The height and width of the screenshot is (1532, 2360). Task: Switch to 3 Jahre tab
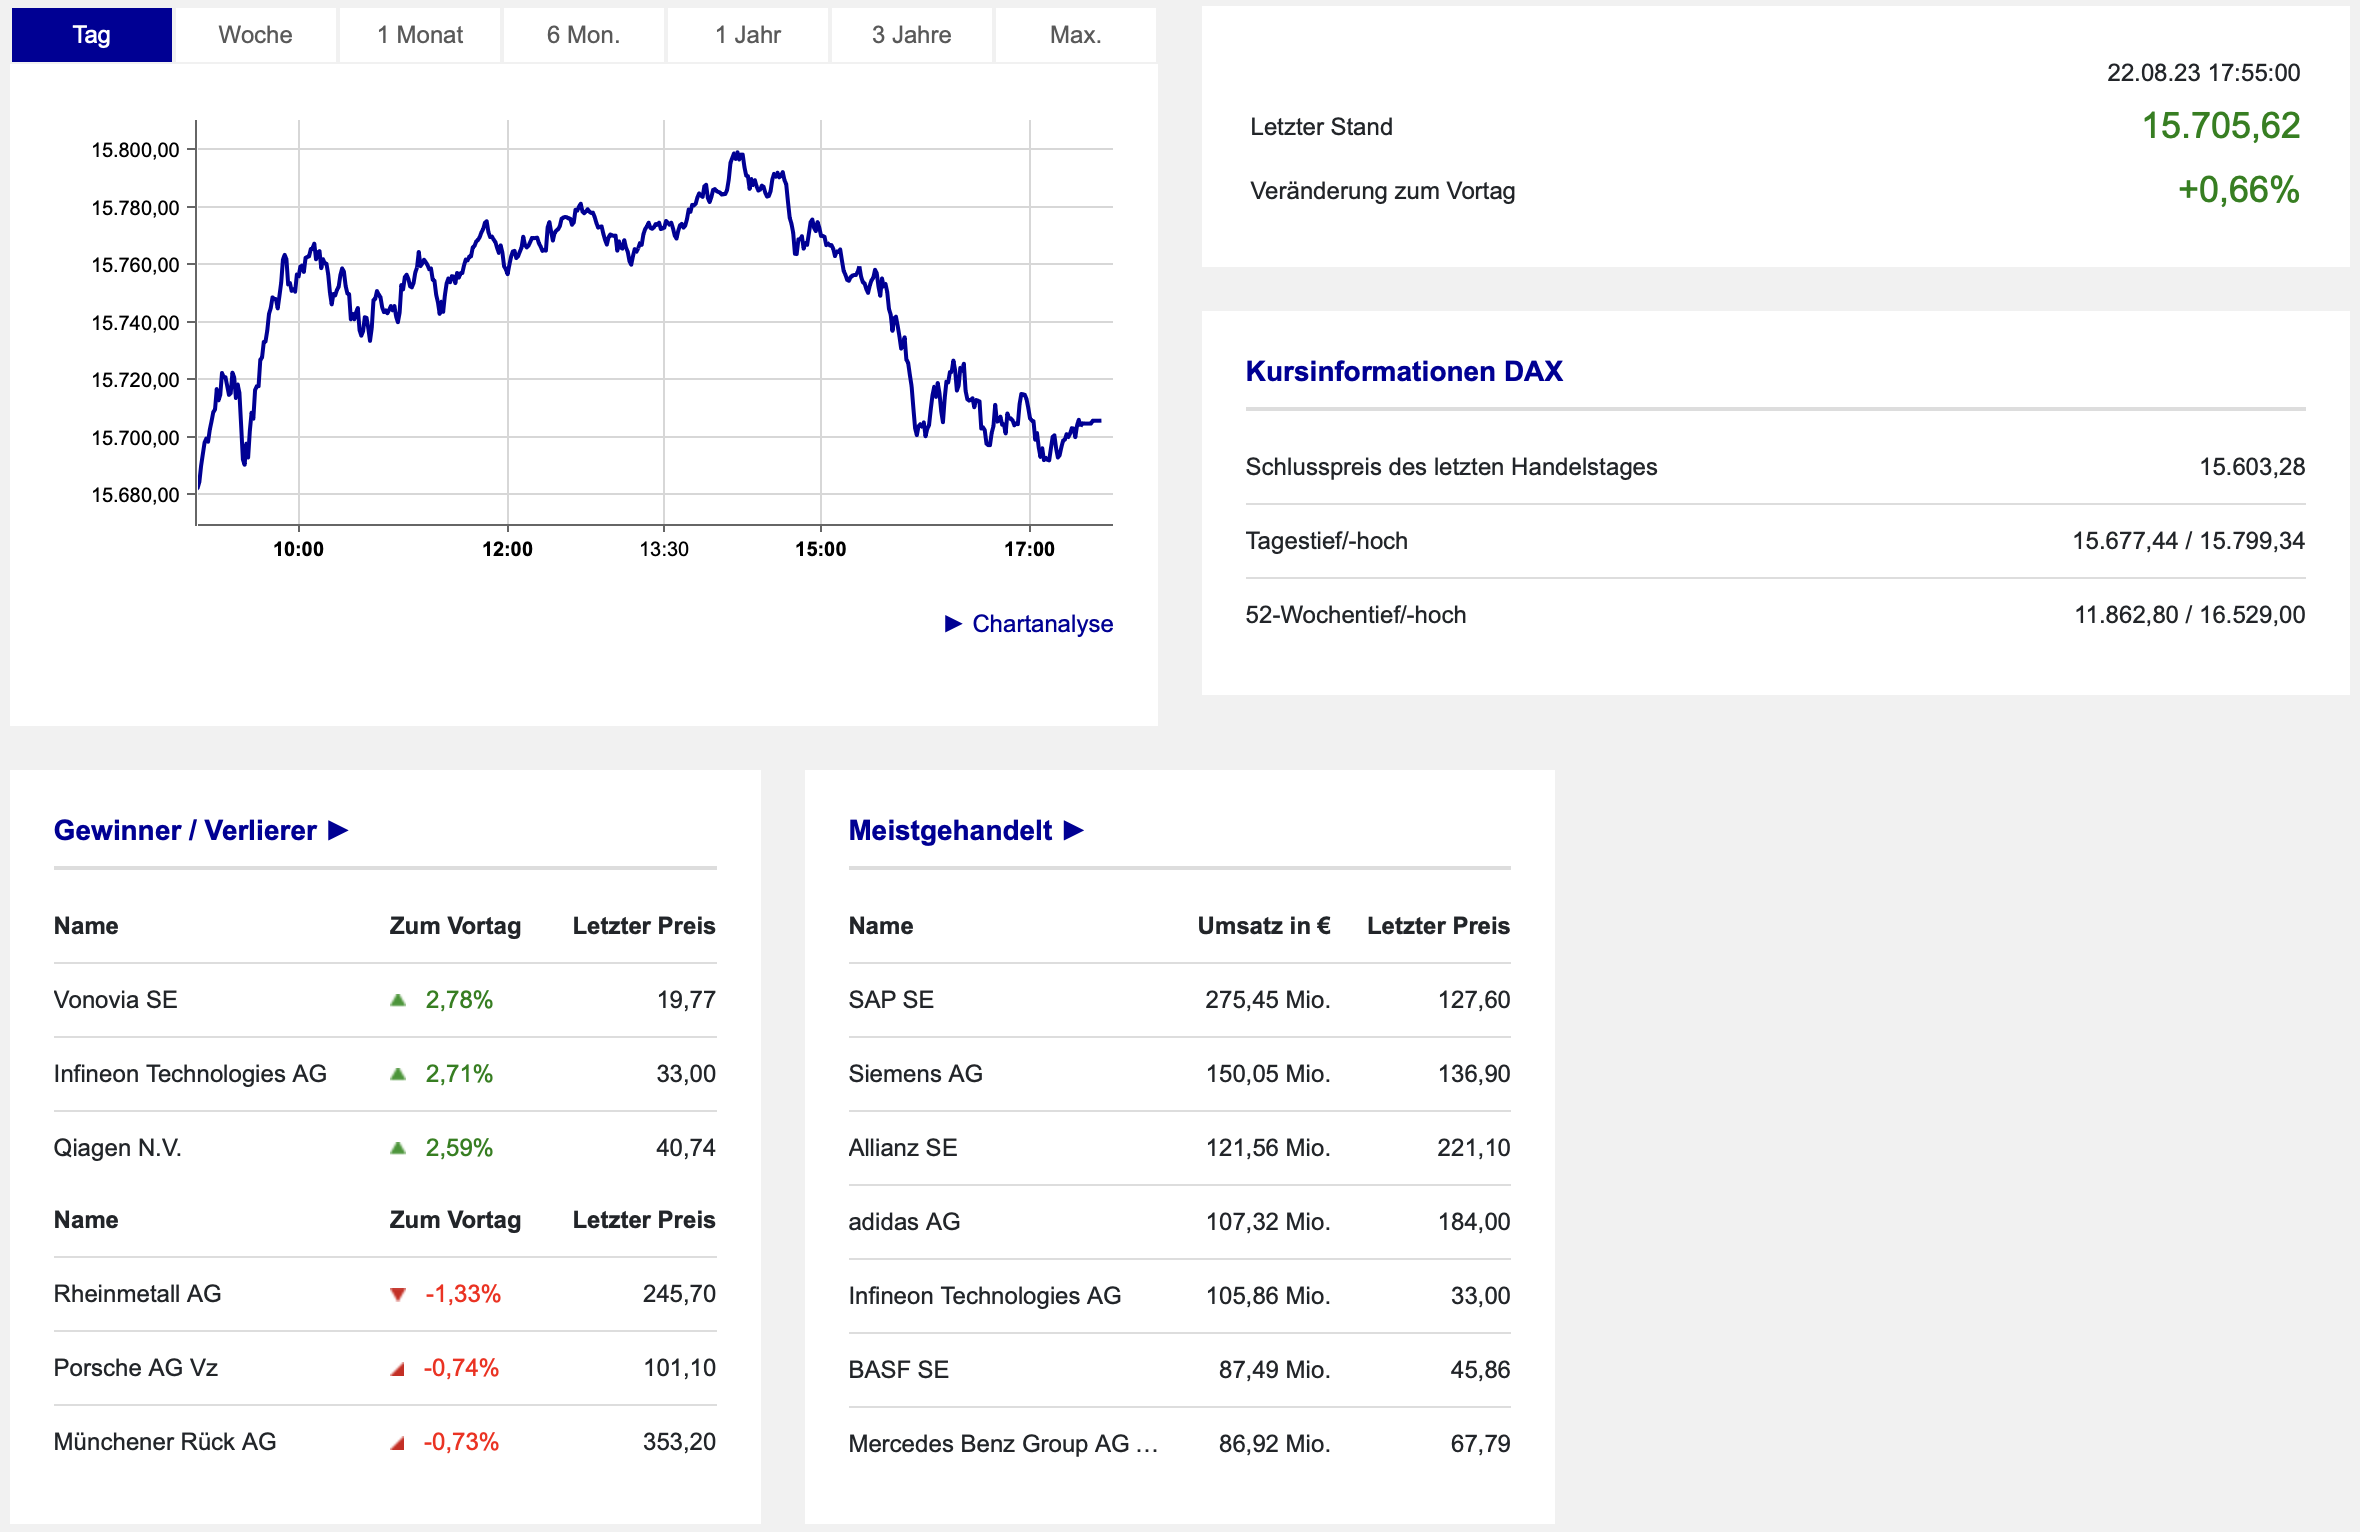[911, 35]
